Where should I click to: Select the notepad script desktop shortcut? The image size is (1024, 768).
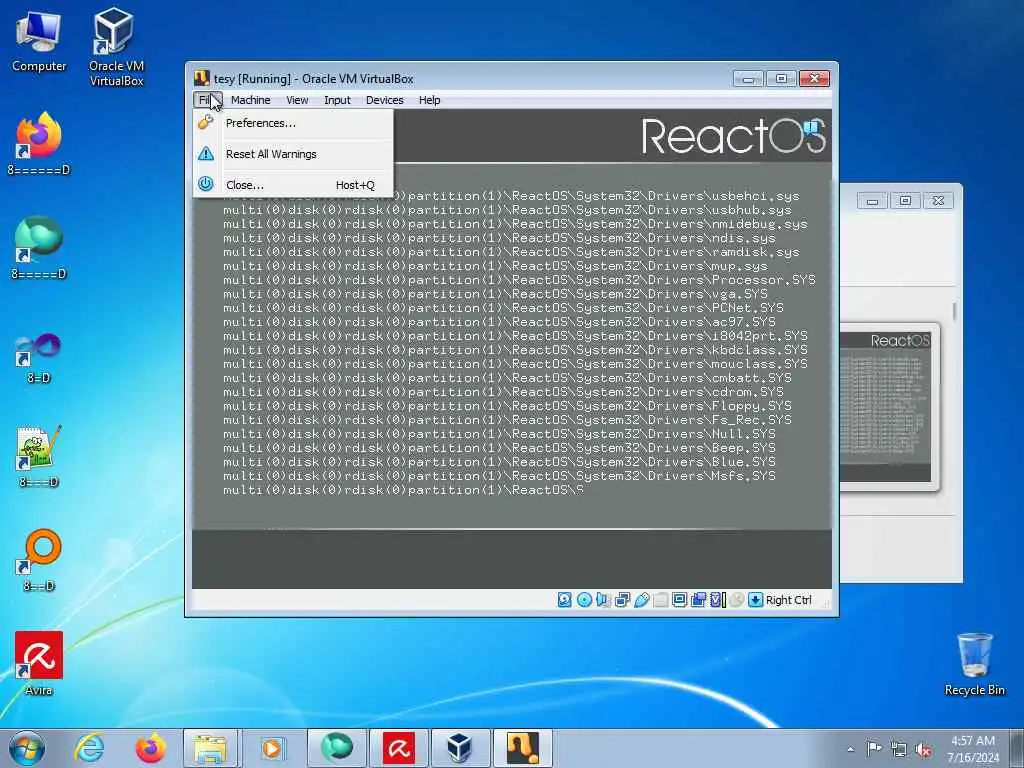click(39, 456)
